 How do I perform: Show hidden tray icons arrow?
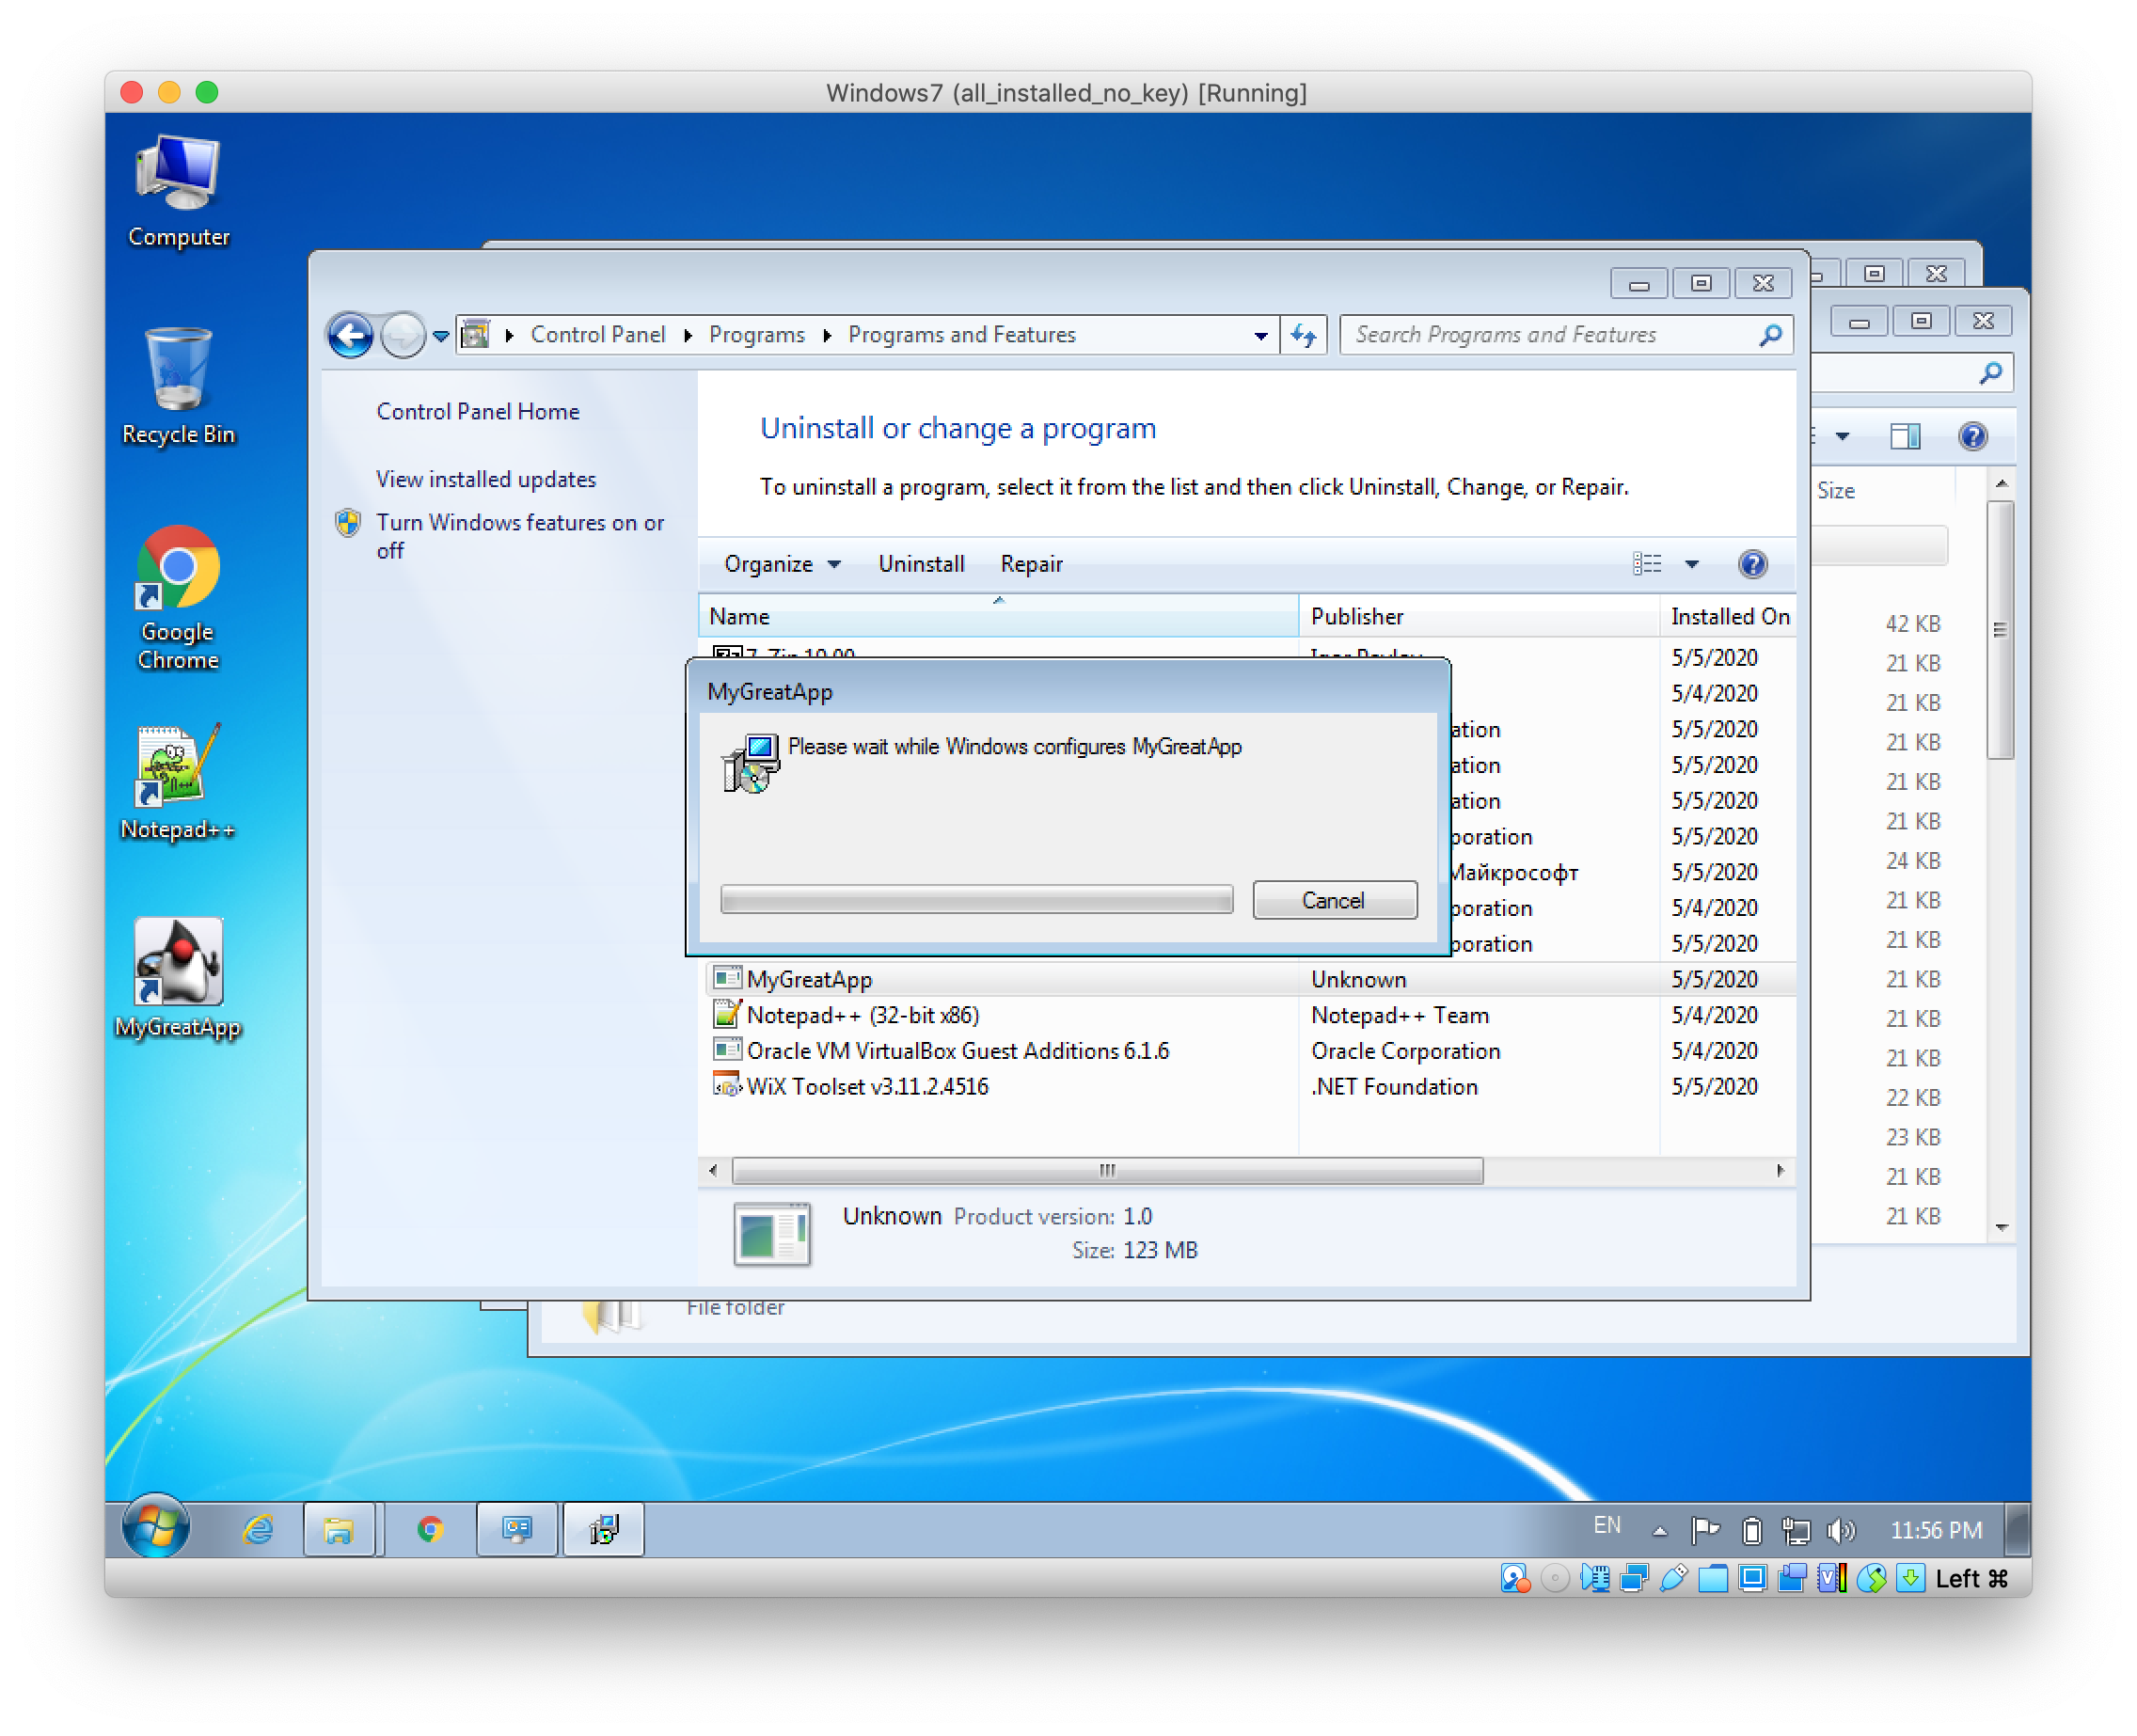1660,1530
